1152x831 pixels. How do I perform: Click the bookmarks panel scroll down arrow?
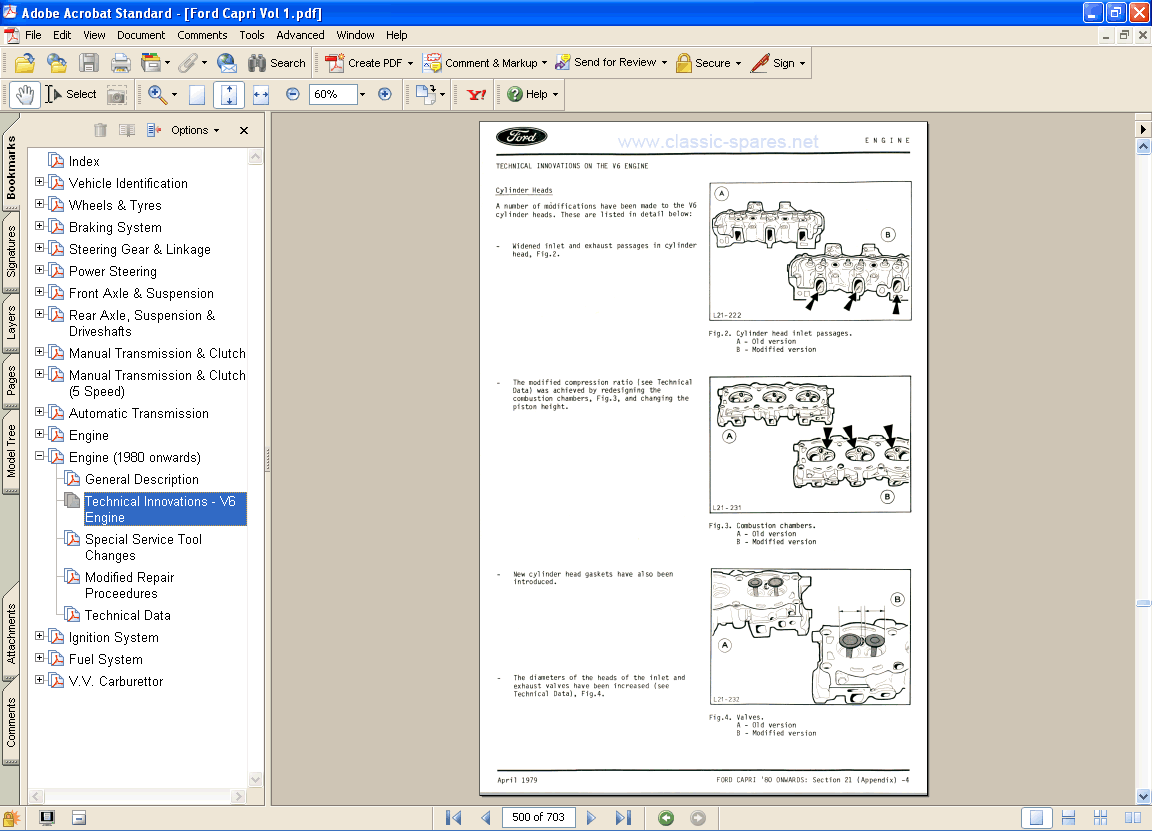(x=255, y=780)
